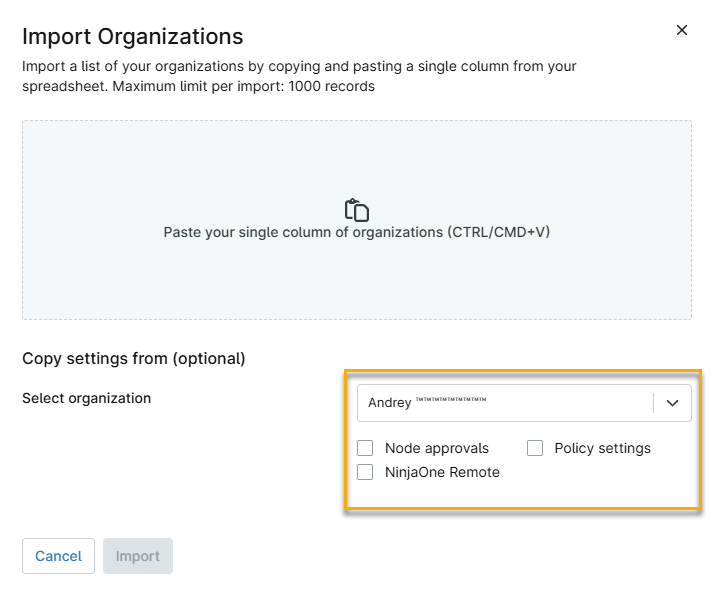Click the "Copy settings from (optional)" heading

134,358
